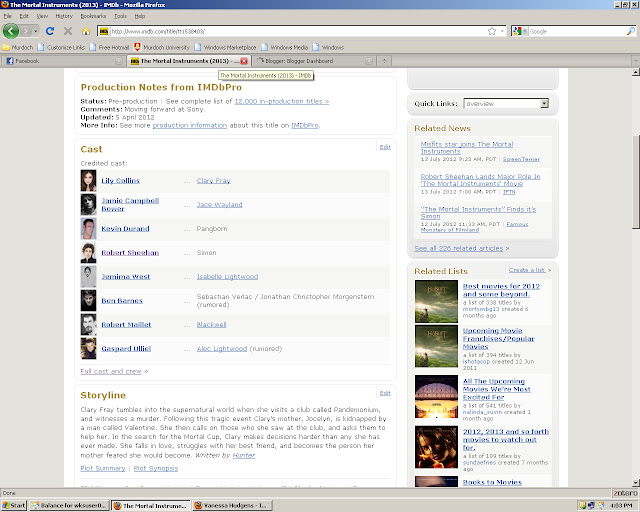
Task: Expand the address bar history dropdown
Action: pyautogui.click(x=502, y=31)
